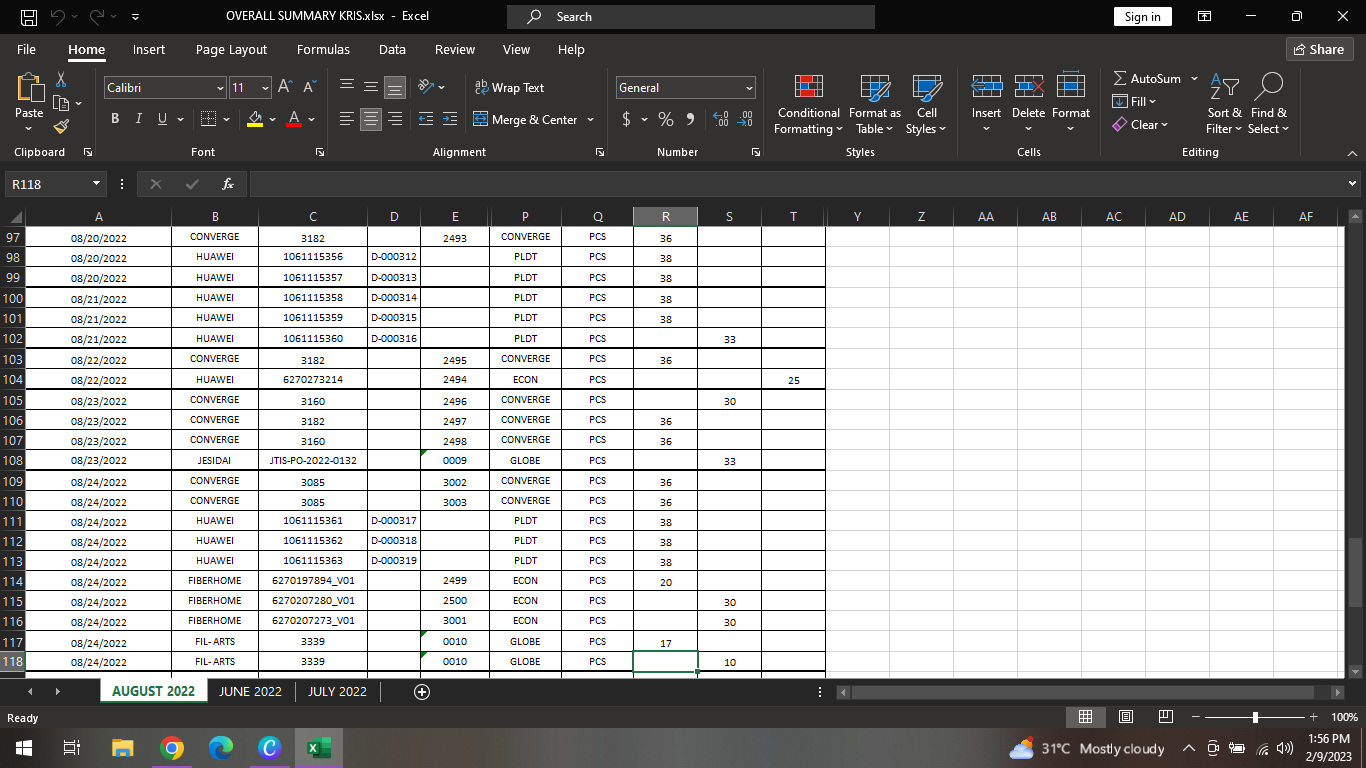Open Conditional Formatting dropdown
The width and height of the screenshot is (1366, 768).
tap(808, 104)
